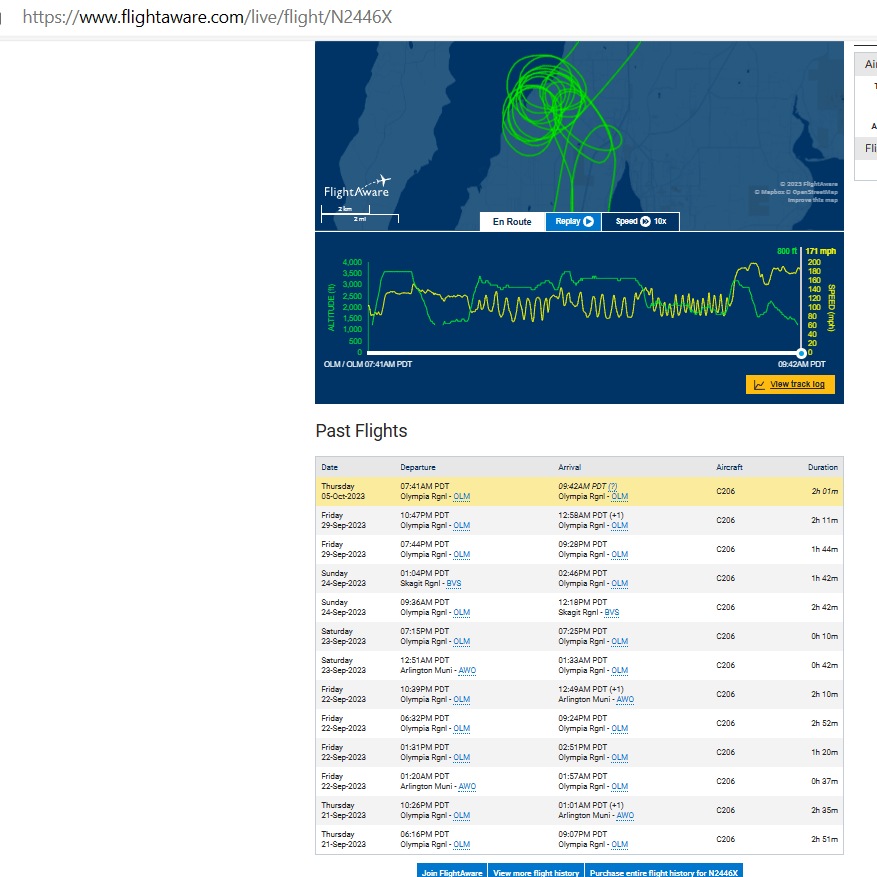Select the 0h 10m flight on 23-Sep-2023

(579, 636)
